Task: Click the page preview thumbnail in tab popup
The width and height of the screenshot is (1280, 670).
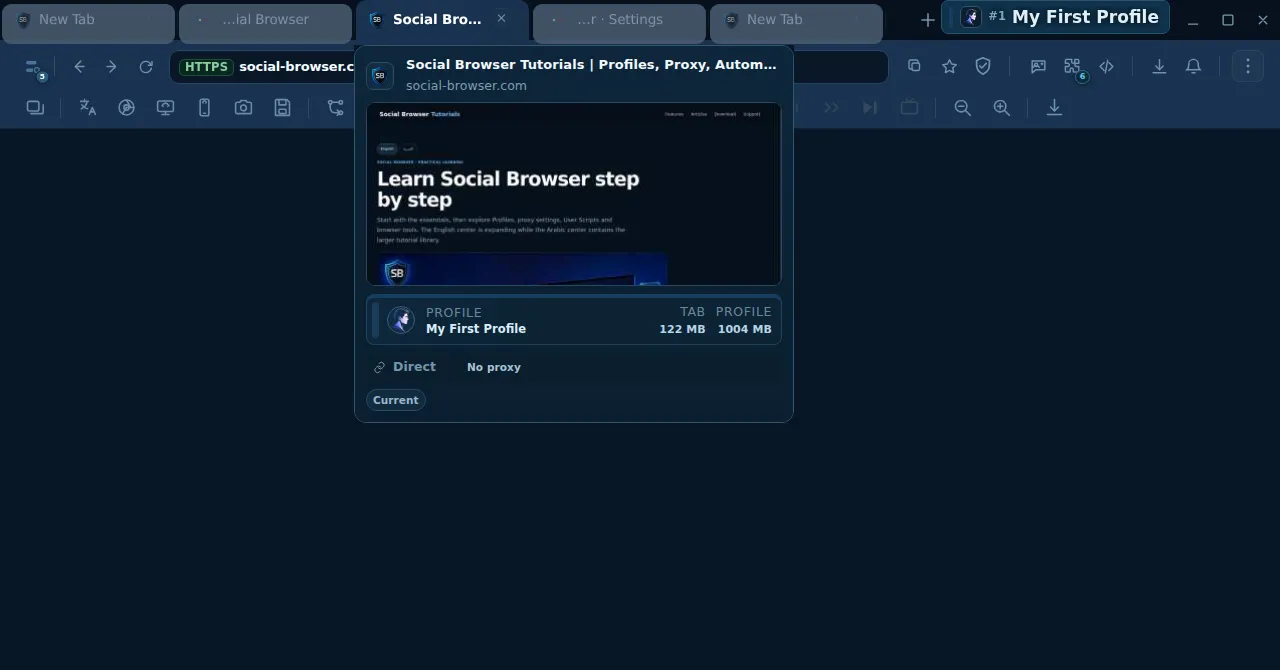Action: click(x=574, y=194)
